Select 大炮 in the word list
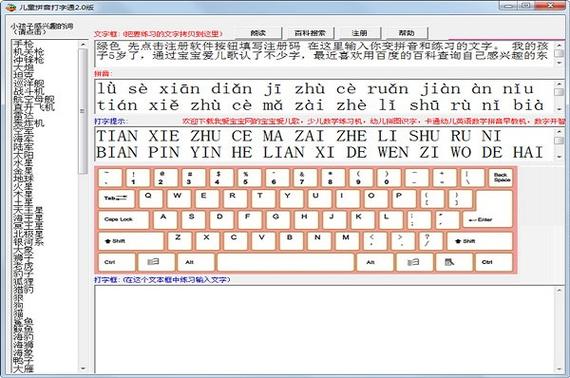Screen dimensions: 570x378 coord(23,68)
